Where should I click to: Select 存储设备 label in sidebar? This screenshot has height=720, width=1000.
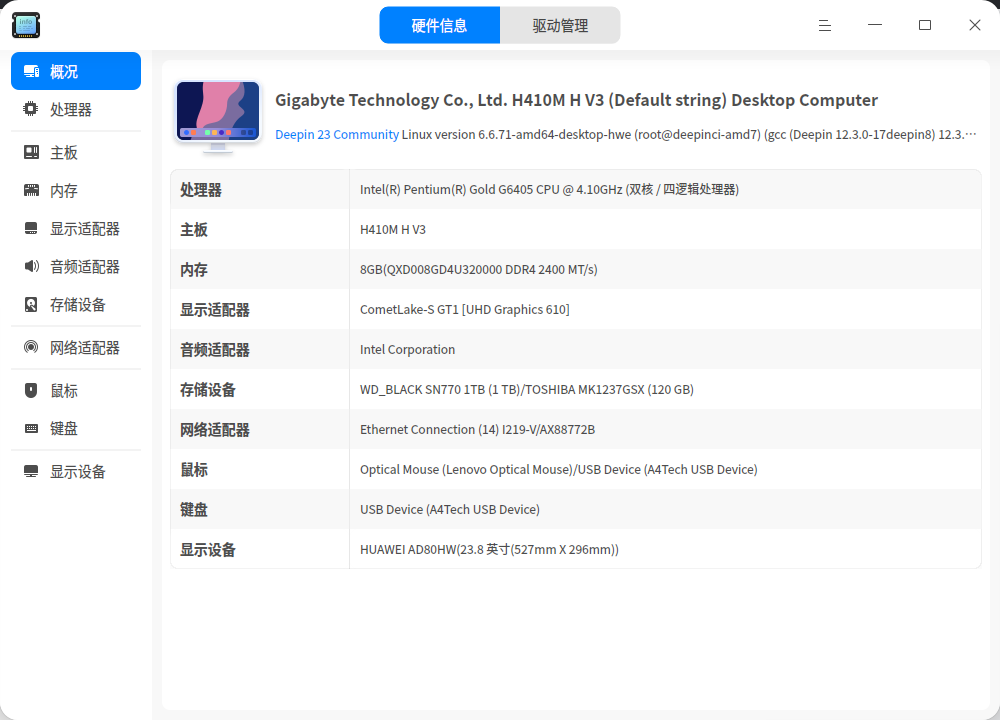click(x=78, y=305)
